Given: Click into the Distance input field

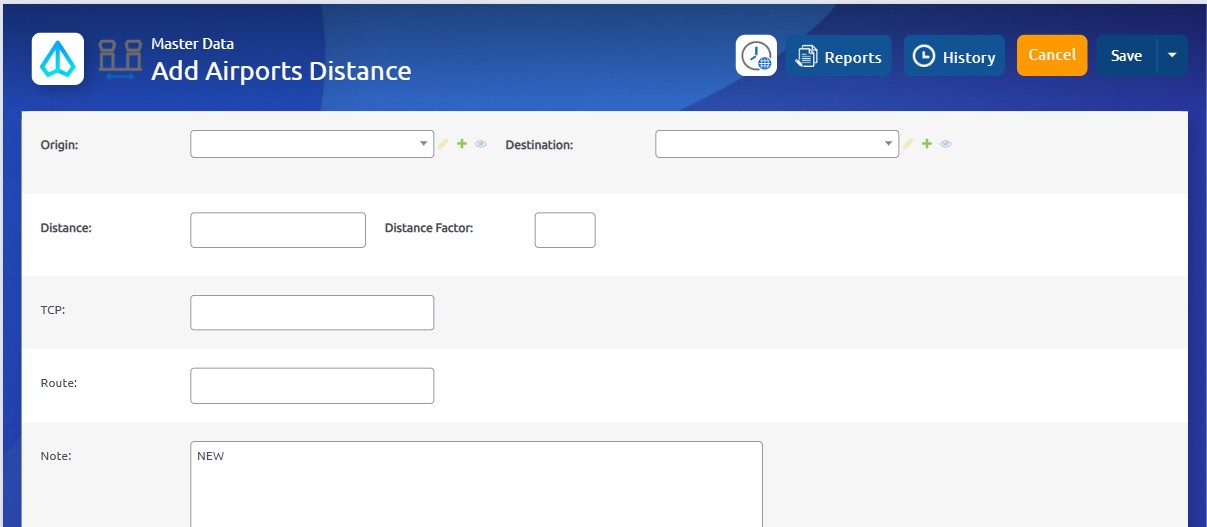Looking at the screenshot, I should pos(278,230).
